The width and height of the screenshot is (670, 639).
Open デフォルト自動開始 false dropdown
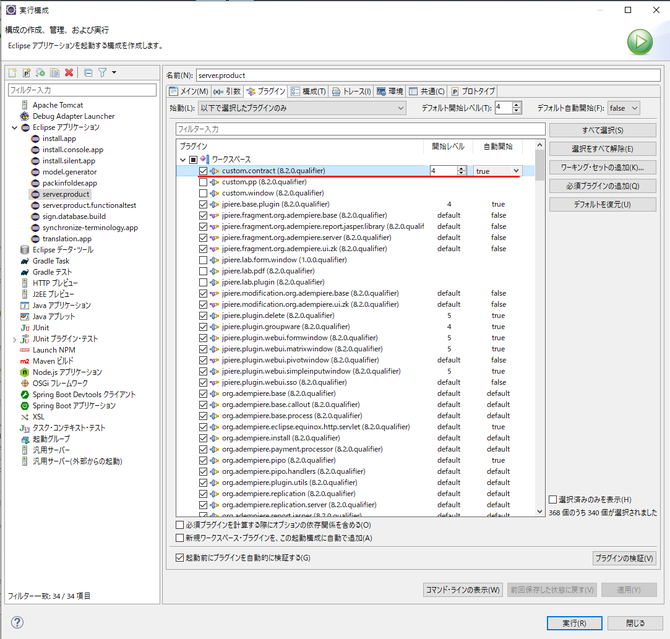pos(623,108)
